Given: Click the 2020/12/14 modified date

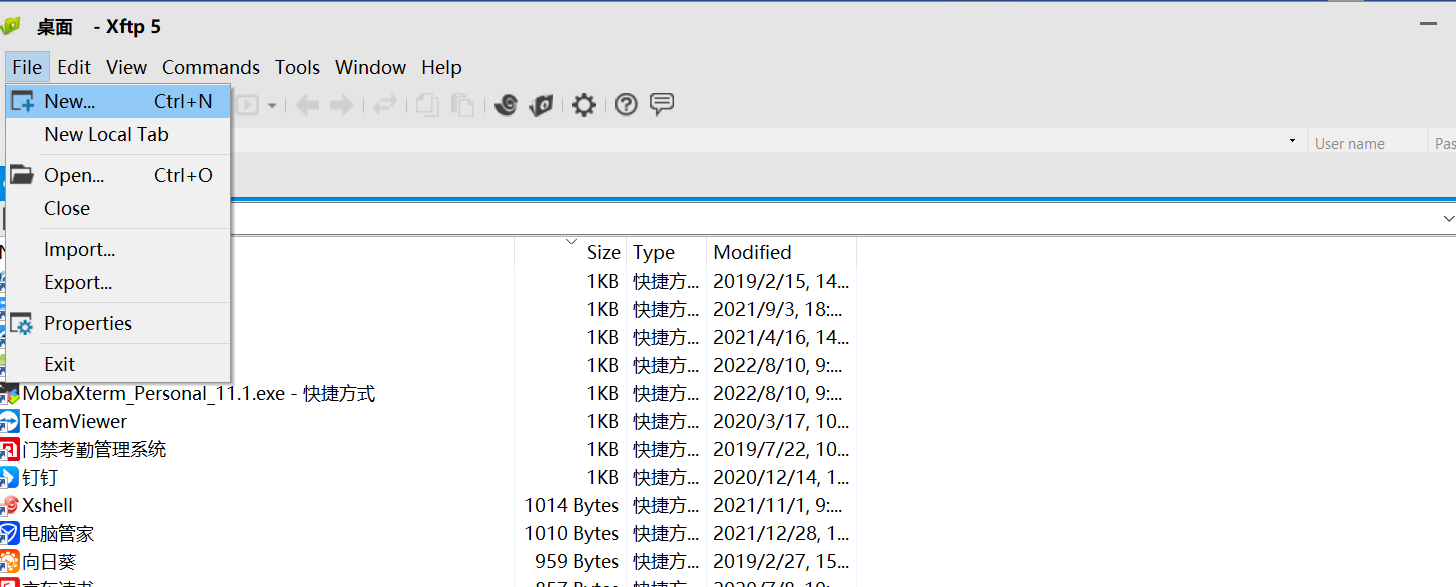Looking at the screenshot, I should [x=781, y=478].
